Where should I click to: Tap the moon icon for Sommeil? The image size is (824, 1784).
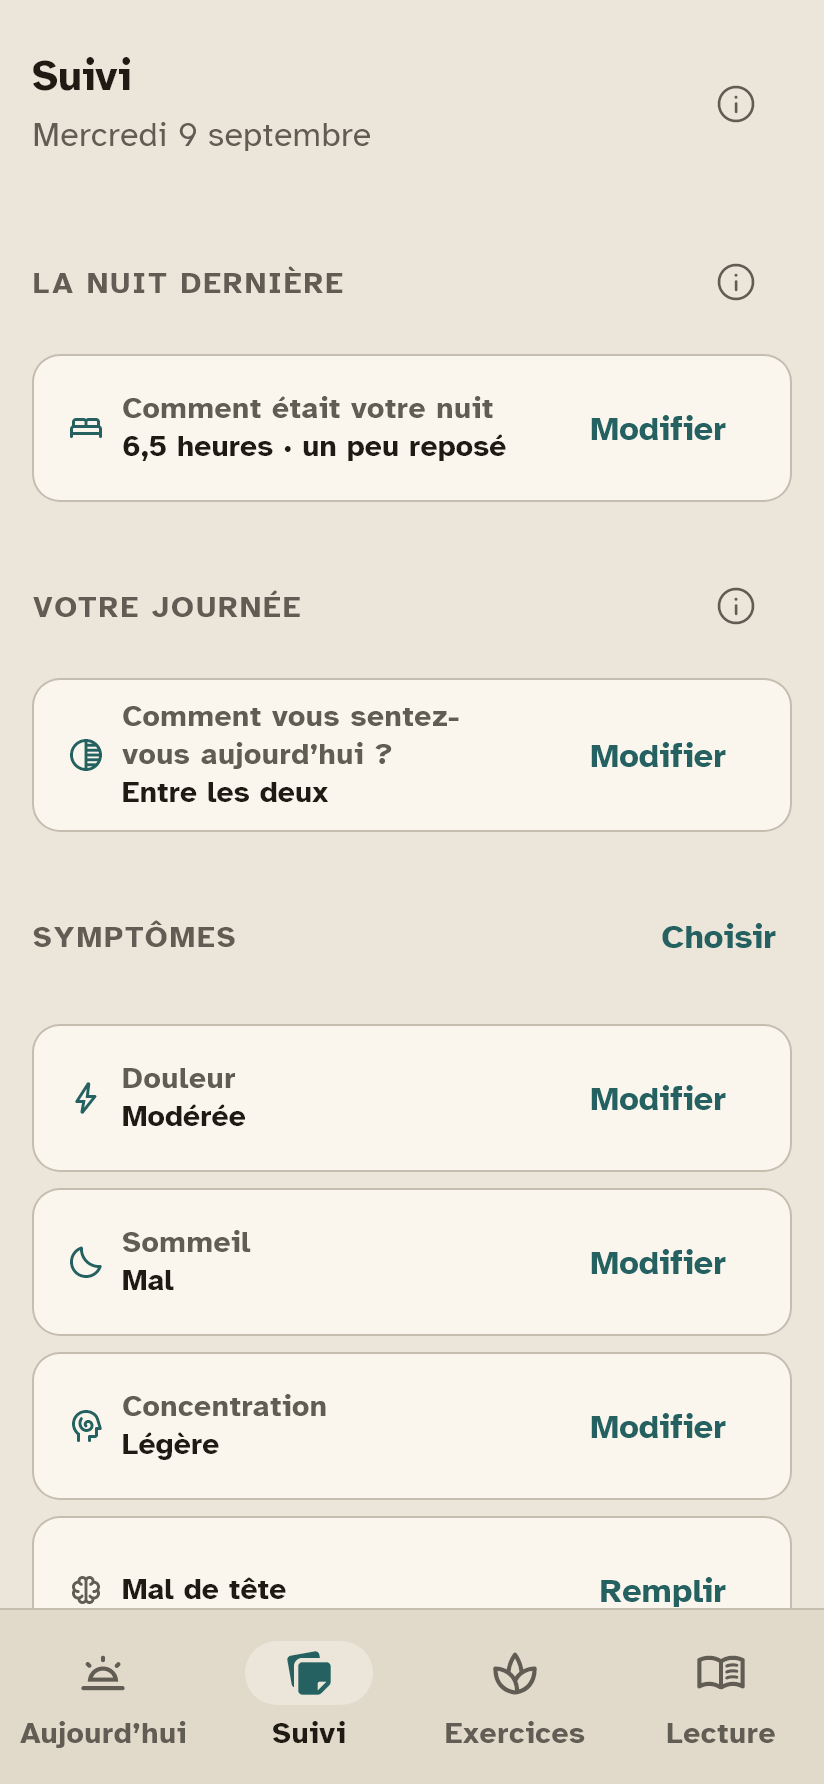pos(86,1262)
